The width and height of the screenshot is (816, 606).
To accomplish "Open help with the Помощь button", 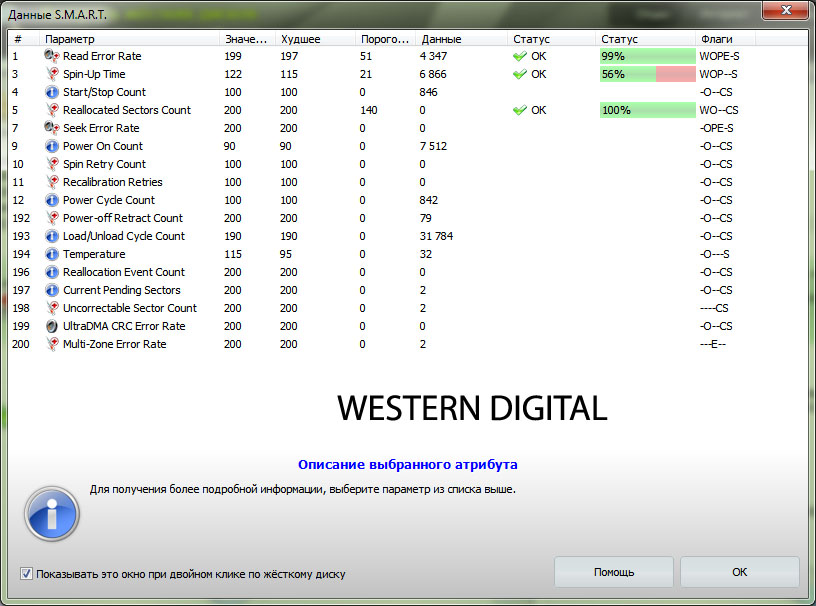I will (614, 572).
